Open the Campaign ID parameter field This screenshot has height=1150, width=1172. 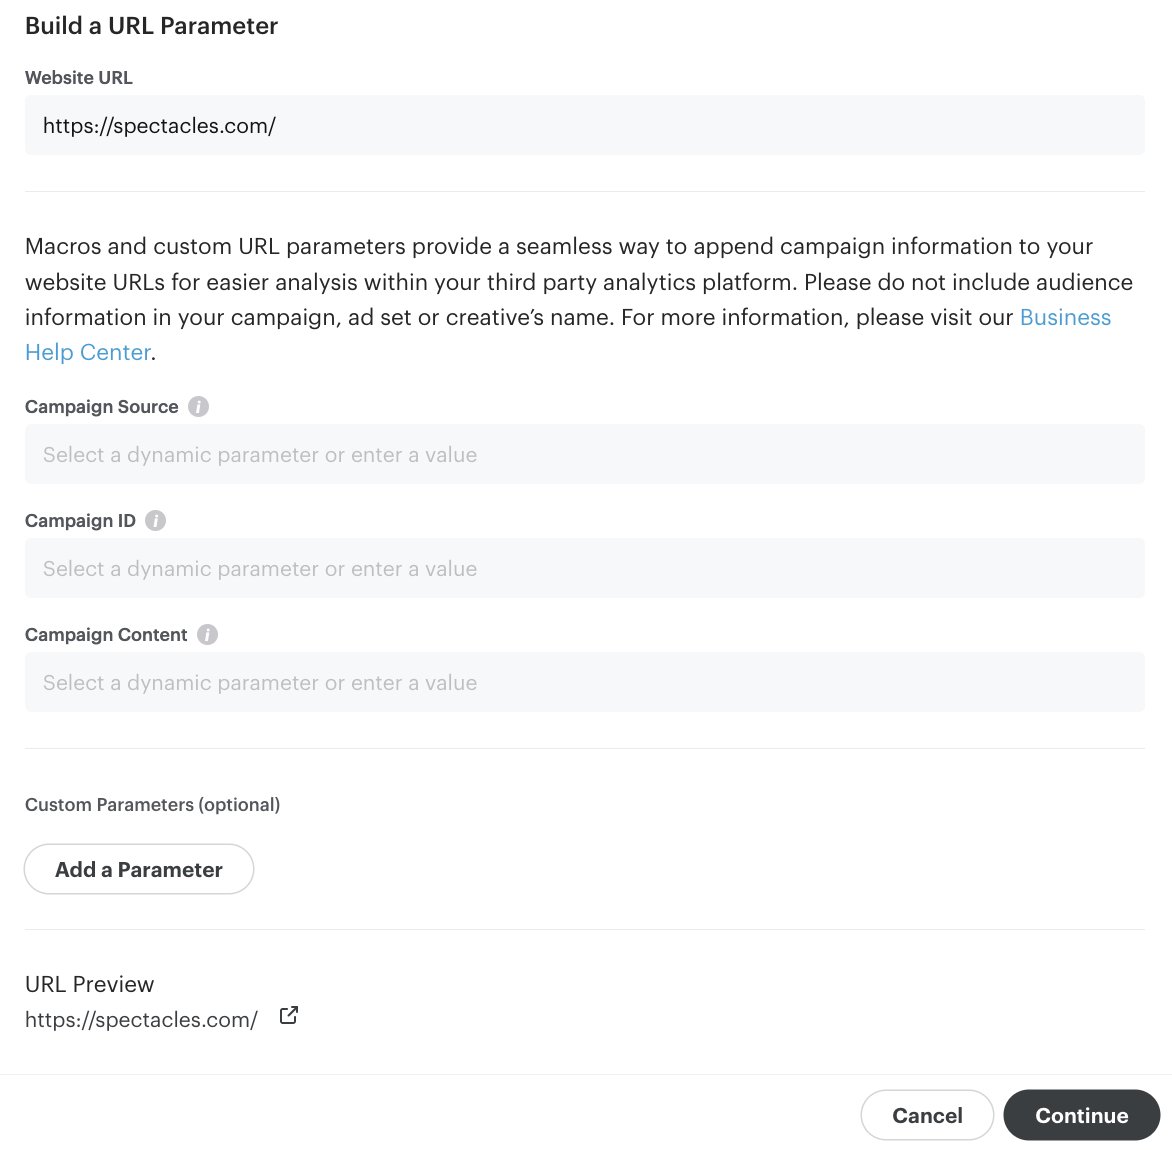tap(584, 569)
